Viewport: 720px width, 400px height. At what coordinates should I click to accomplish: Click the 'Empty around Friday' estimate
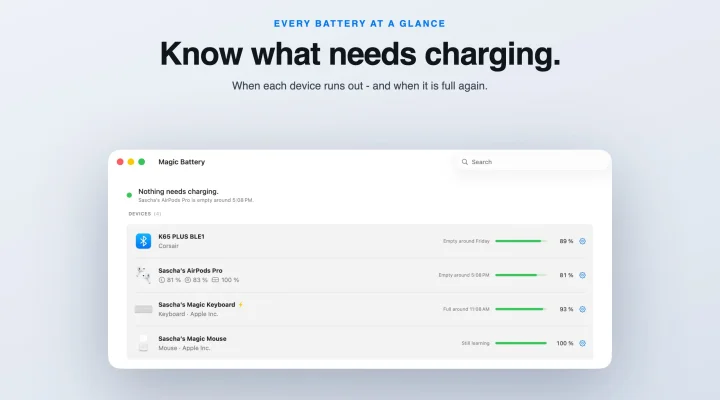466,241
